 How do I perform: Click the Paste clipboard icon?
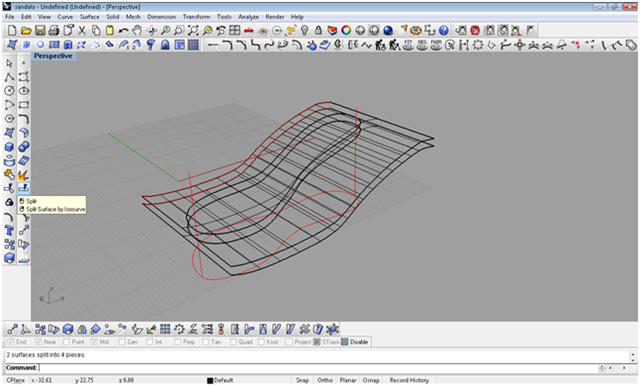pos(109,30)
